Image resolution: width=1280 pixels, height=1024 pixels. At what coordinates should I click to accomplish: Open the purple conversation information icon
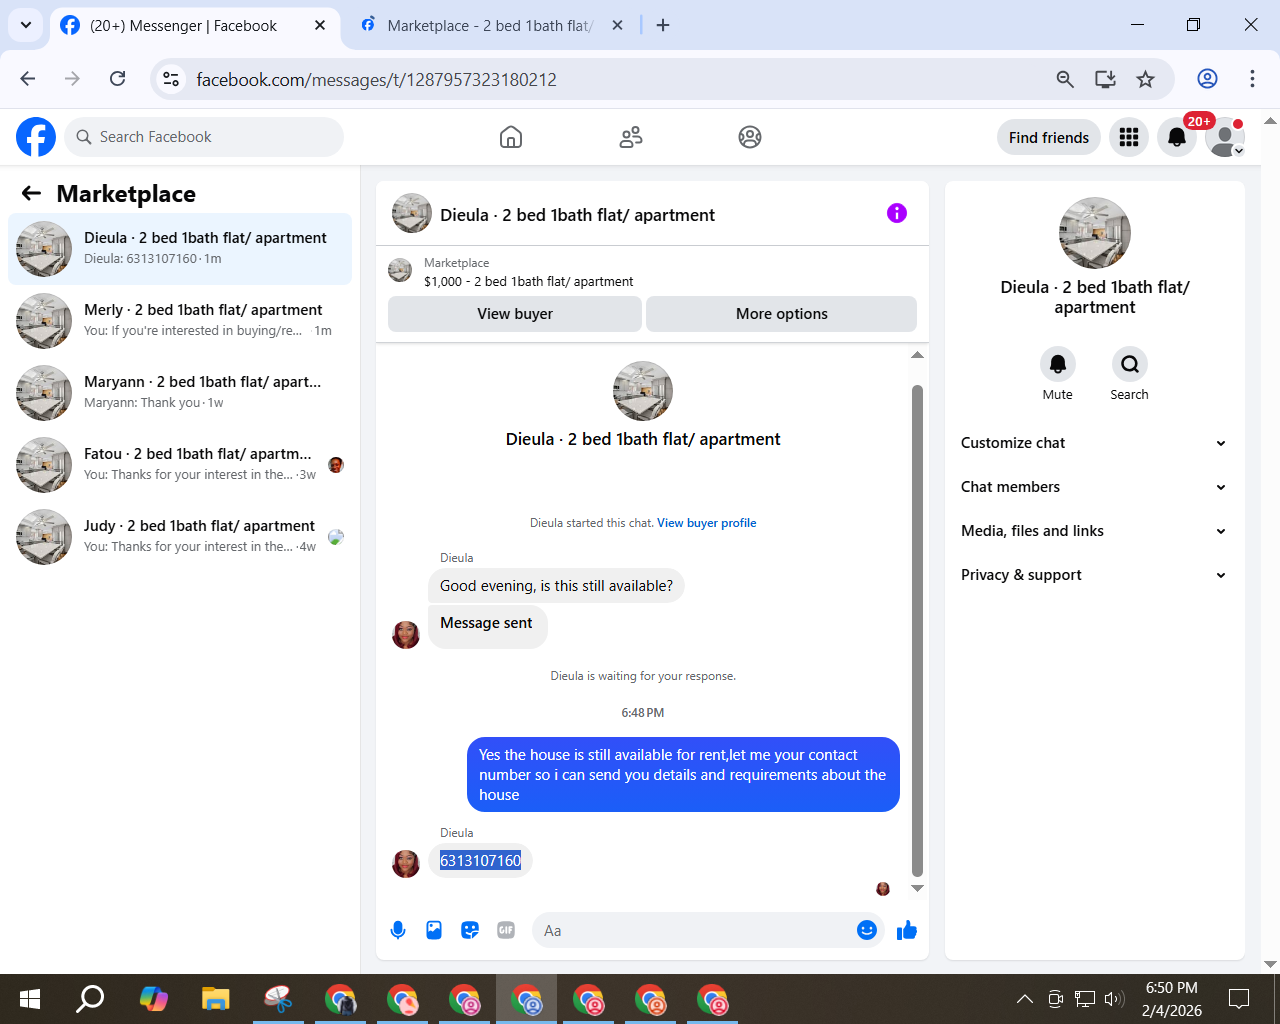click(x=897, y=213)
